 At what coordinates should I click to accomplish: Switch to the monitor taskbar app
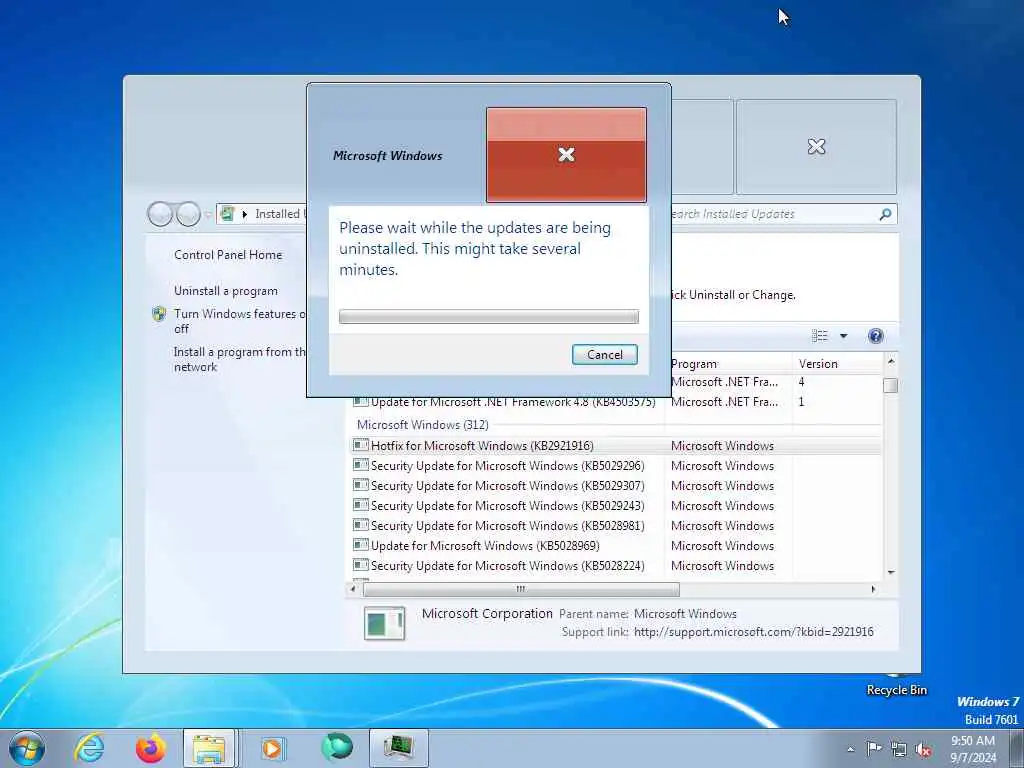click(398, 748)
